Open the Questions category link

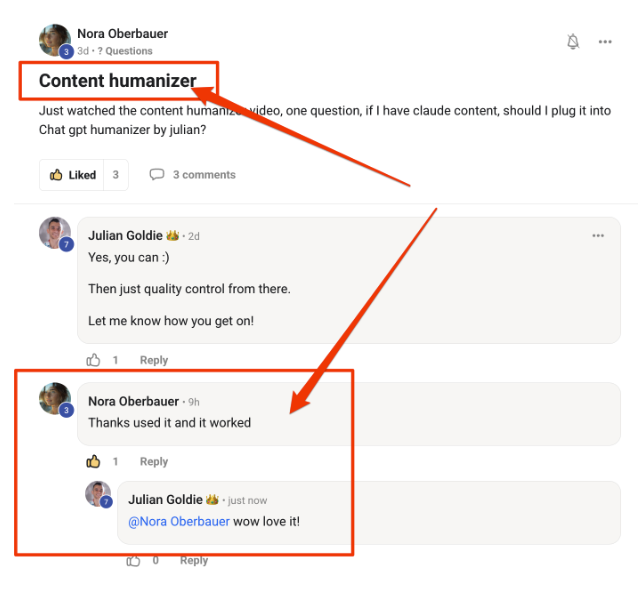click(128, 51)
